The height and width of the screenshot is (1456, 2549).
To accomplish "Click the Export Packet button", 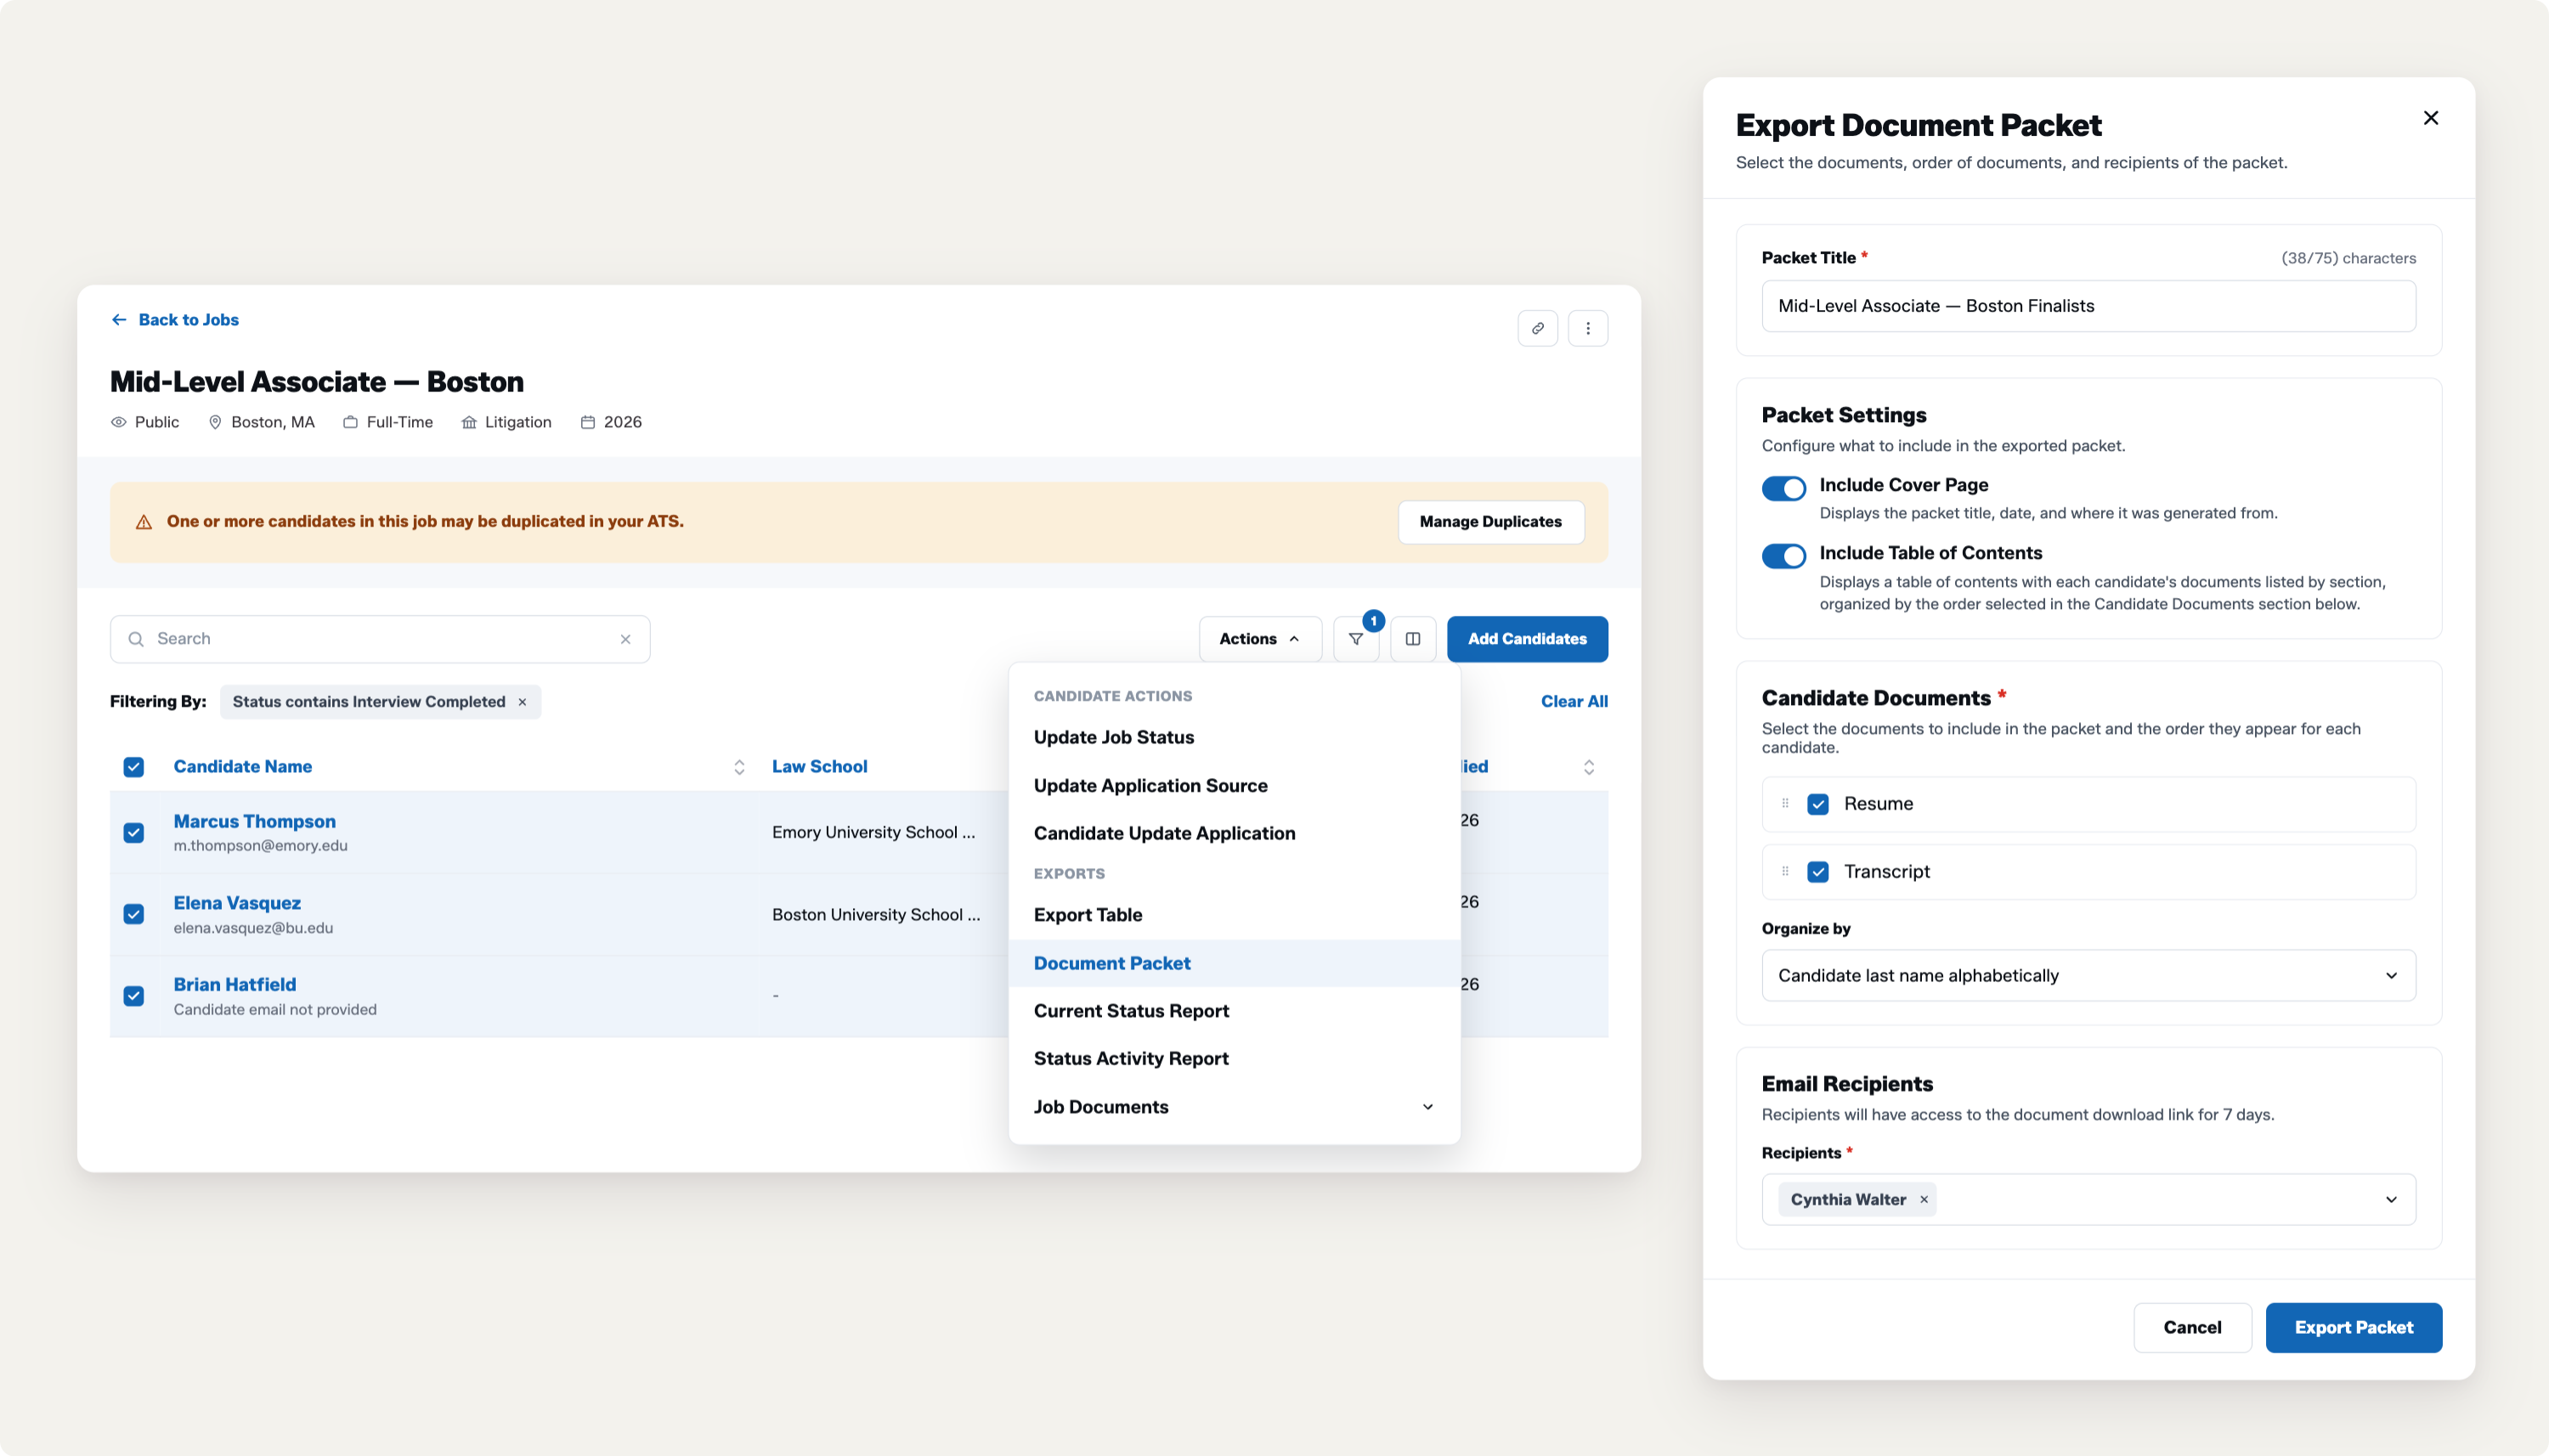I will [x=2353, y=1327].
